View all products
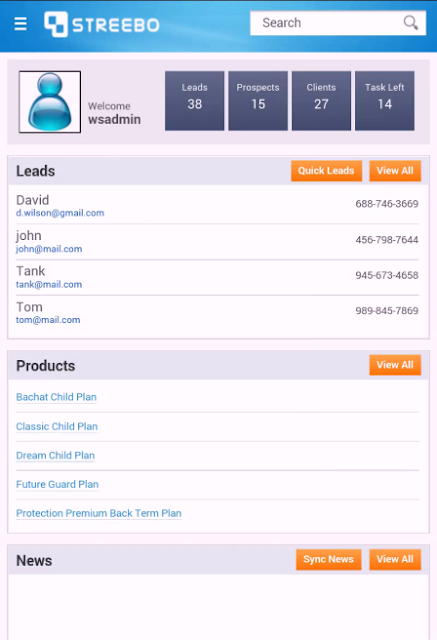437x640 pixels. point(395,365)
